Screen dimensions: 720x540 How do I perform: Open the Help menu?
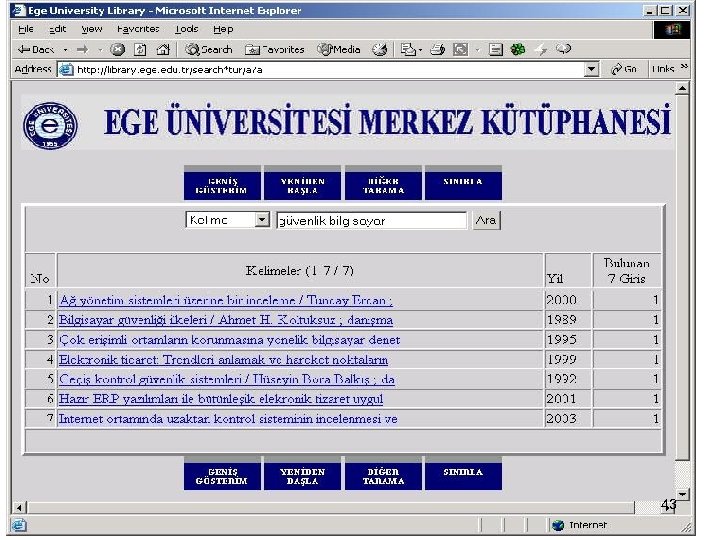tap(223, 29)
